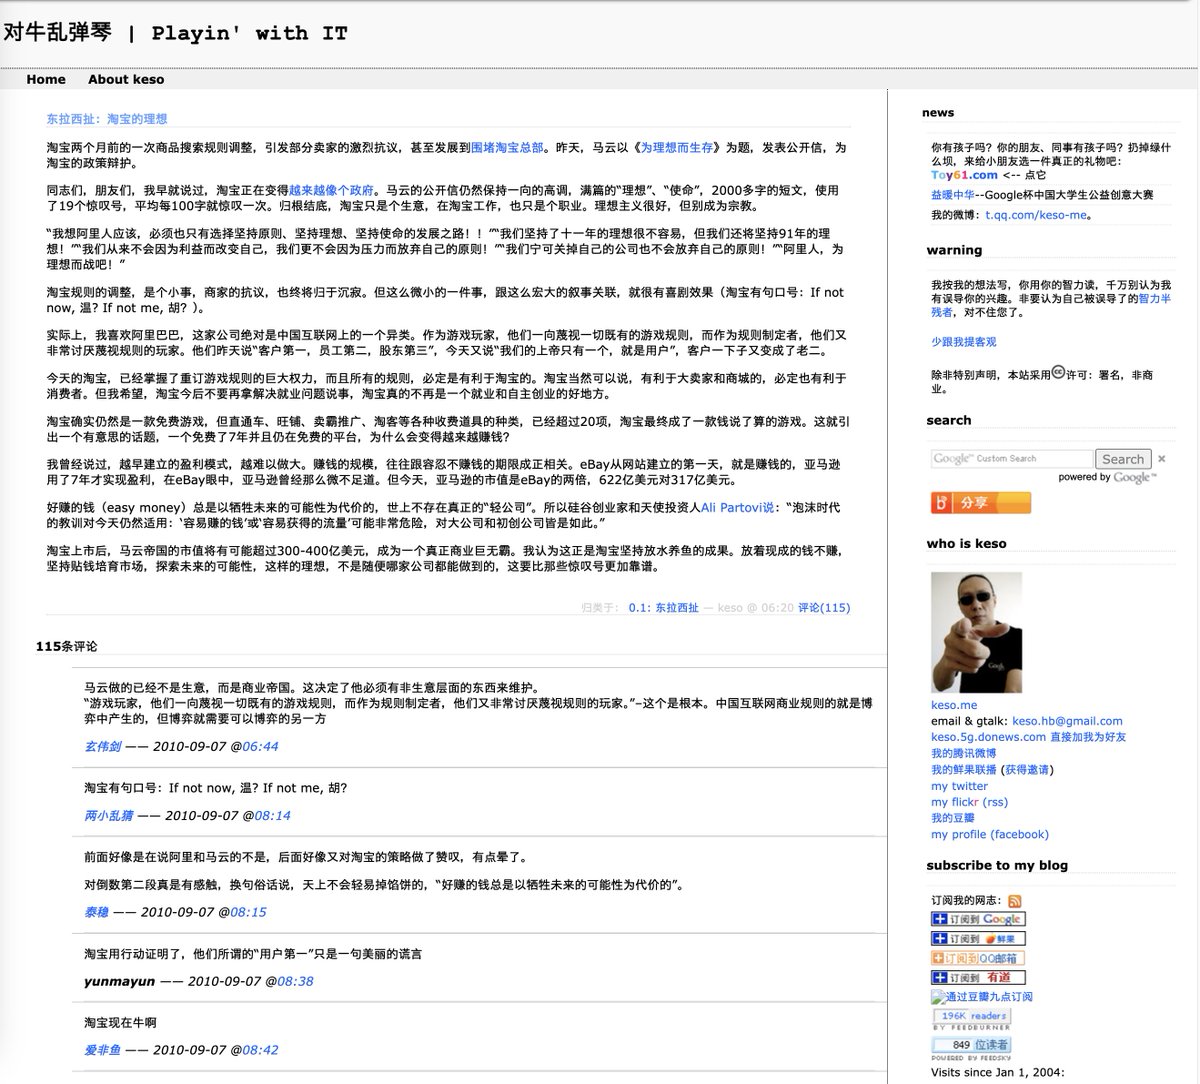Subscribe via the 订阅到QQ邮箱 badge

point(978,958)
